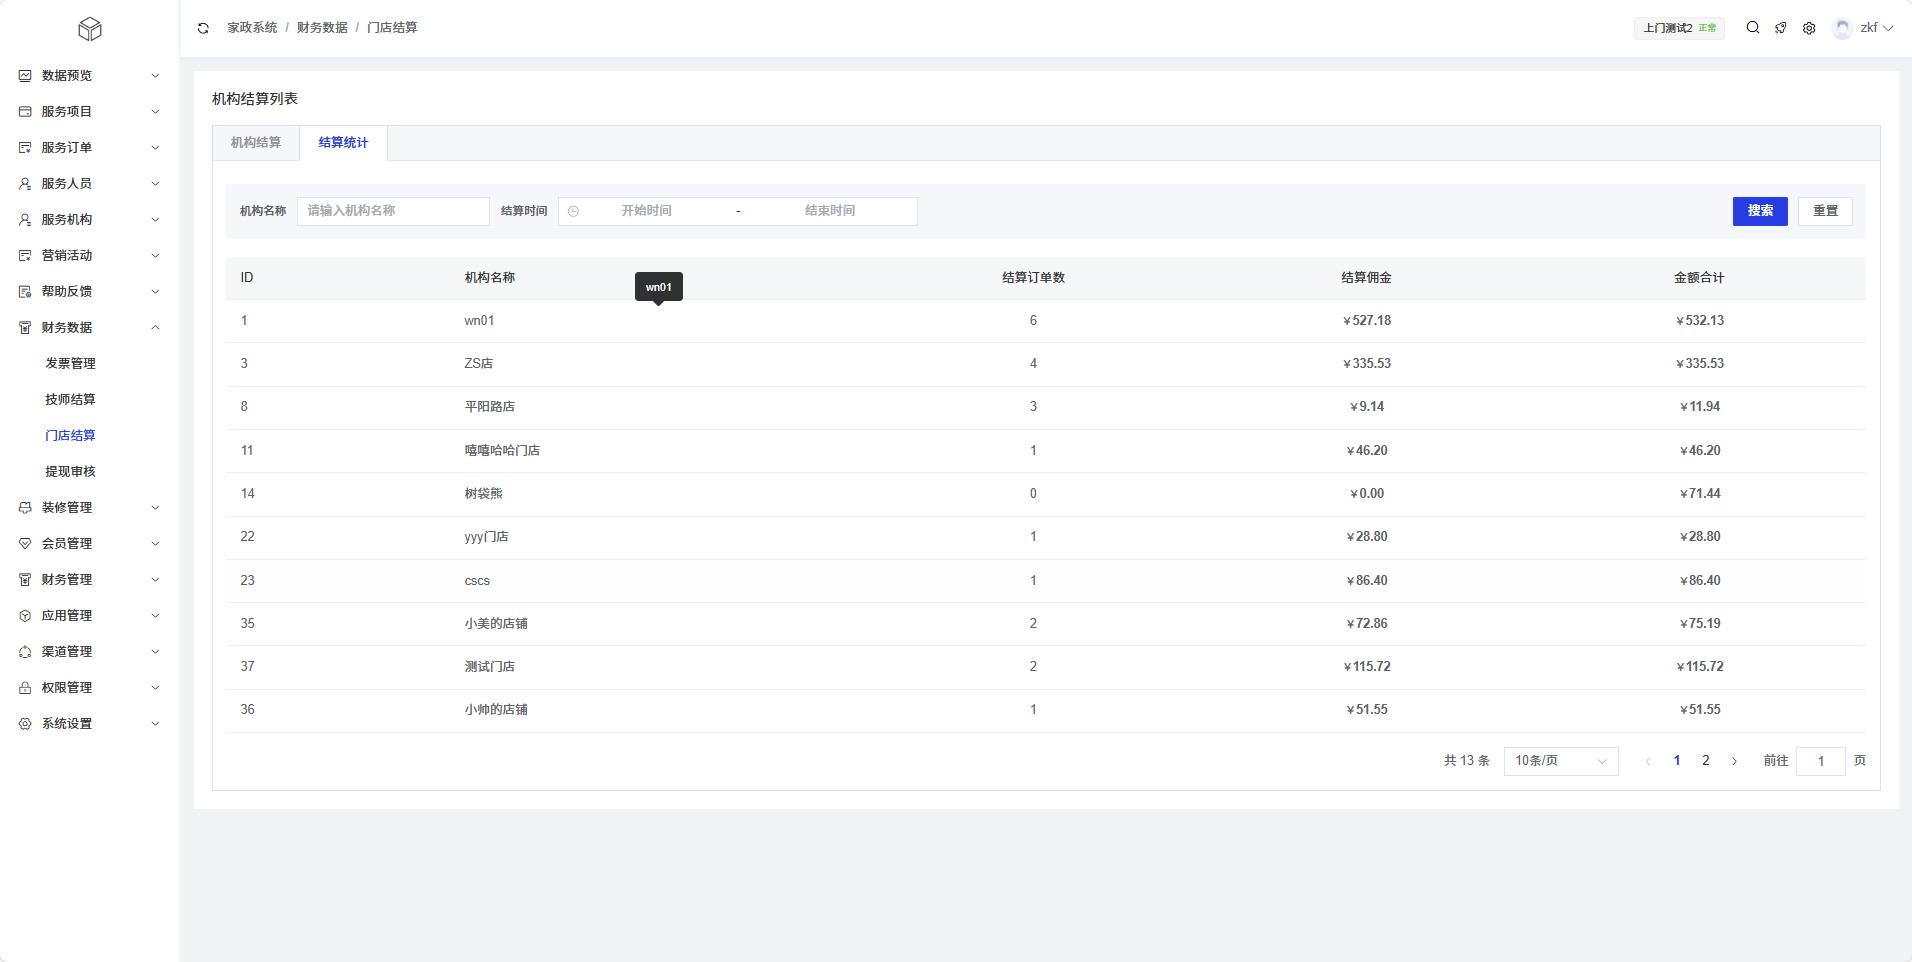This screenshot has width=1912, height=962.
Task: Click the blue 搜索 button
Action: [x=1759, y=211]
